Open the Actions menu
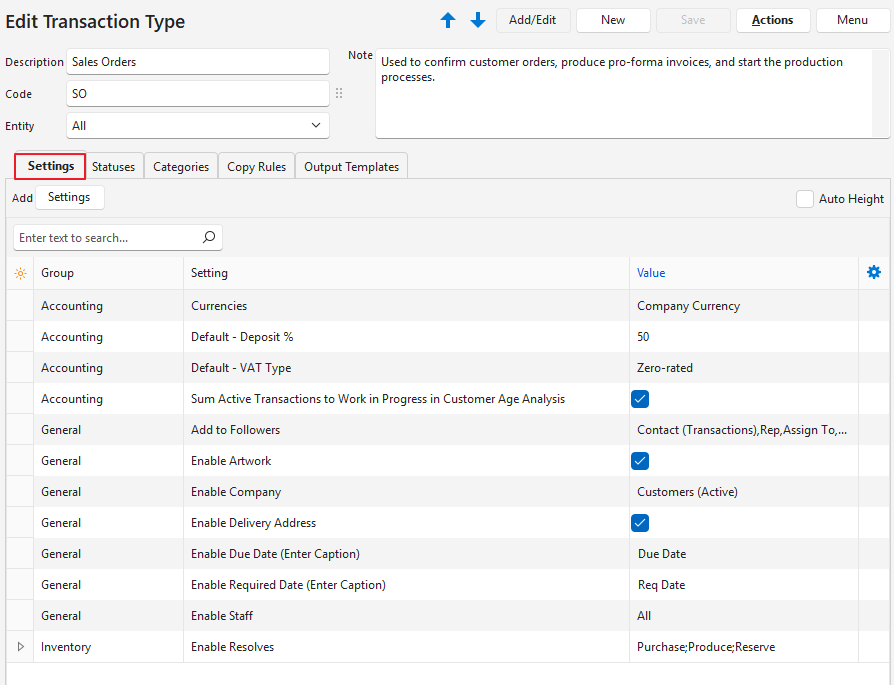 click(773, 20)
